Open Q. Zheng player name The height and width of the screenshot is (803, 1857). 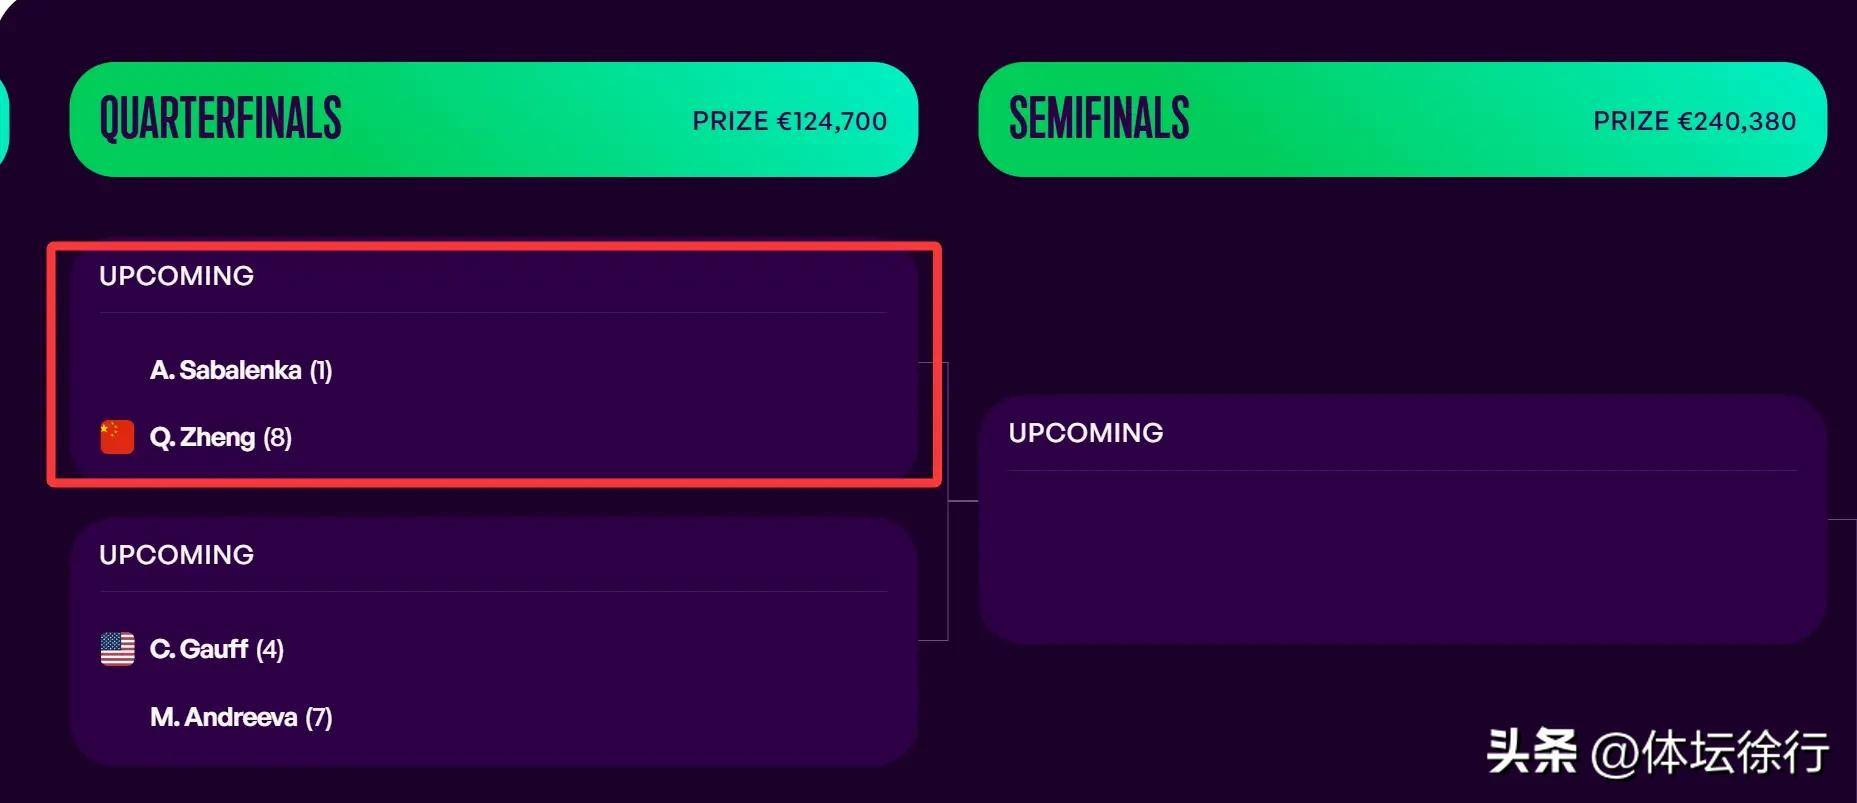click(203, 437)
